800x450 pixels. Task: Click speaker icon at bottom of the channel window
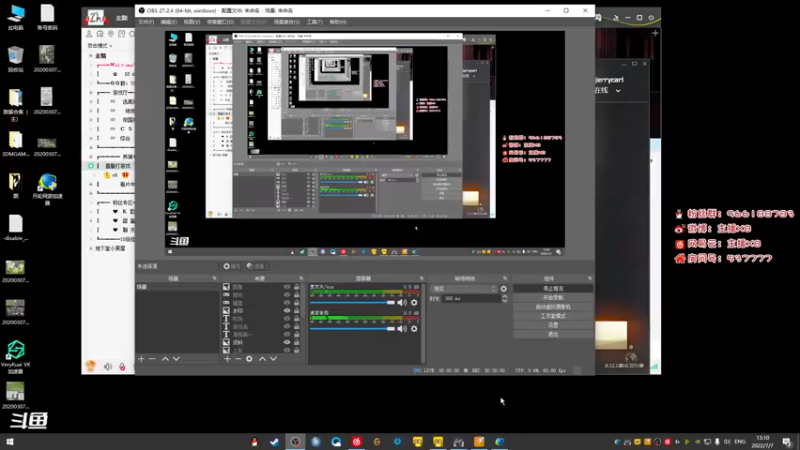tap(108, 366)
